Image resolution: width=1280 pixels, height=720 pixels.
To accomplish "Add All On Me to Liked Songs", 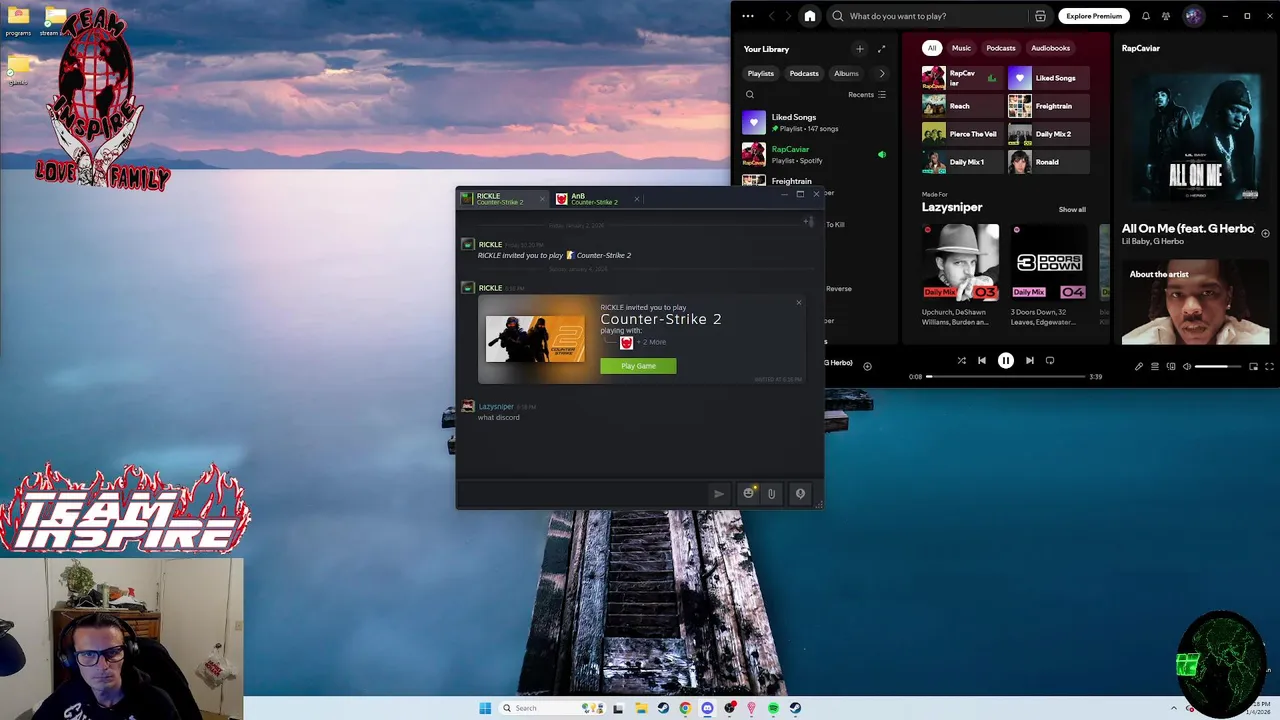I will (1265, 233).
